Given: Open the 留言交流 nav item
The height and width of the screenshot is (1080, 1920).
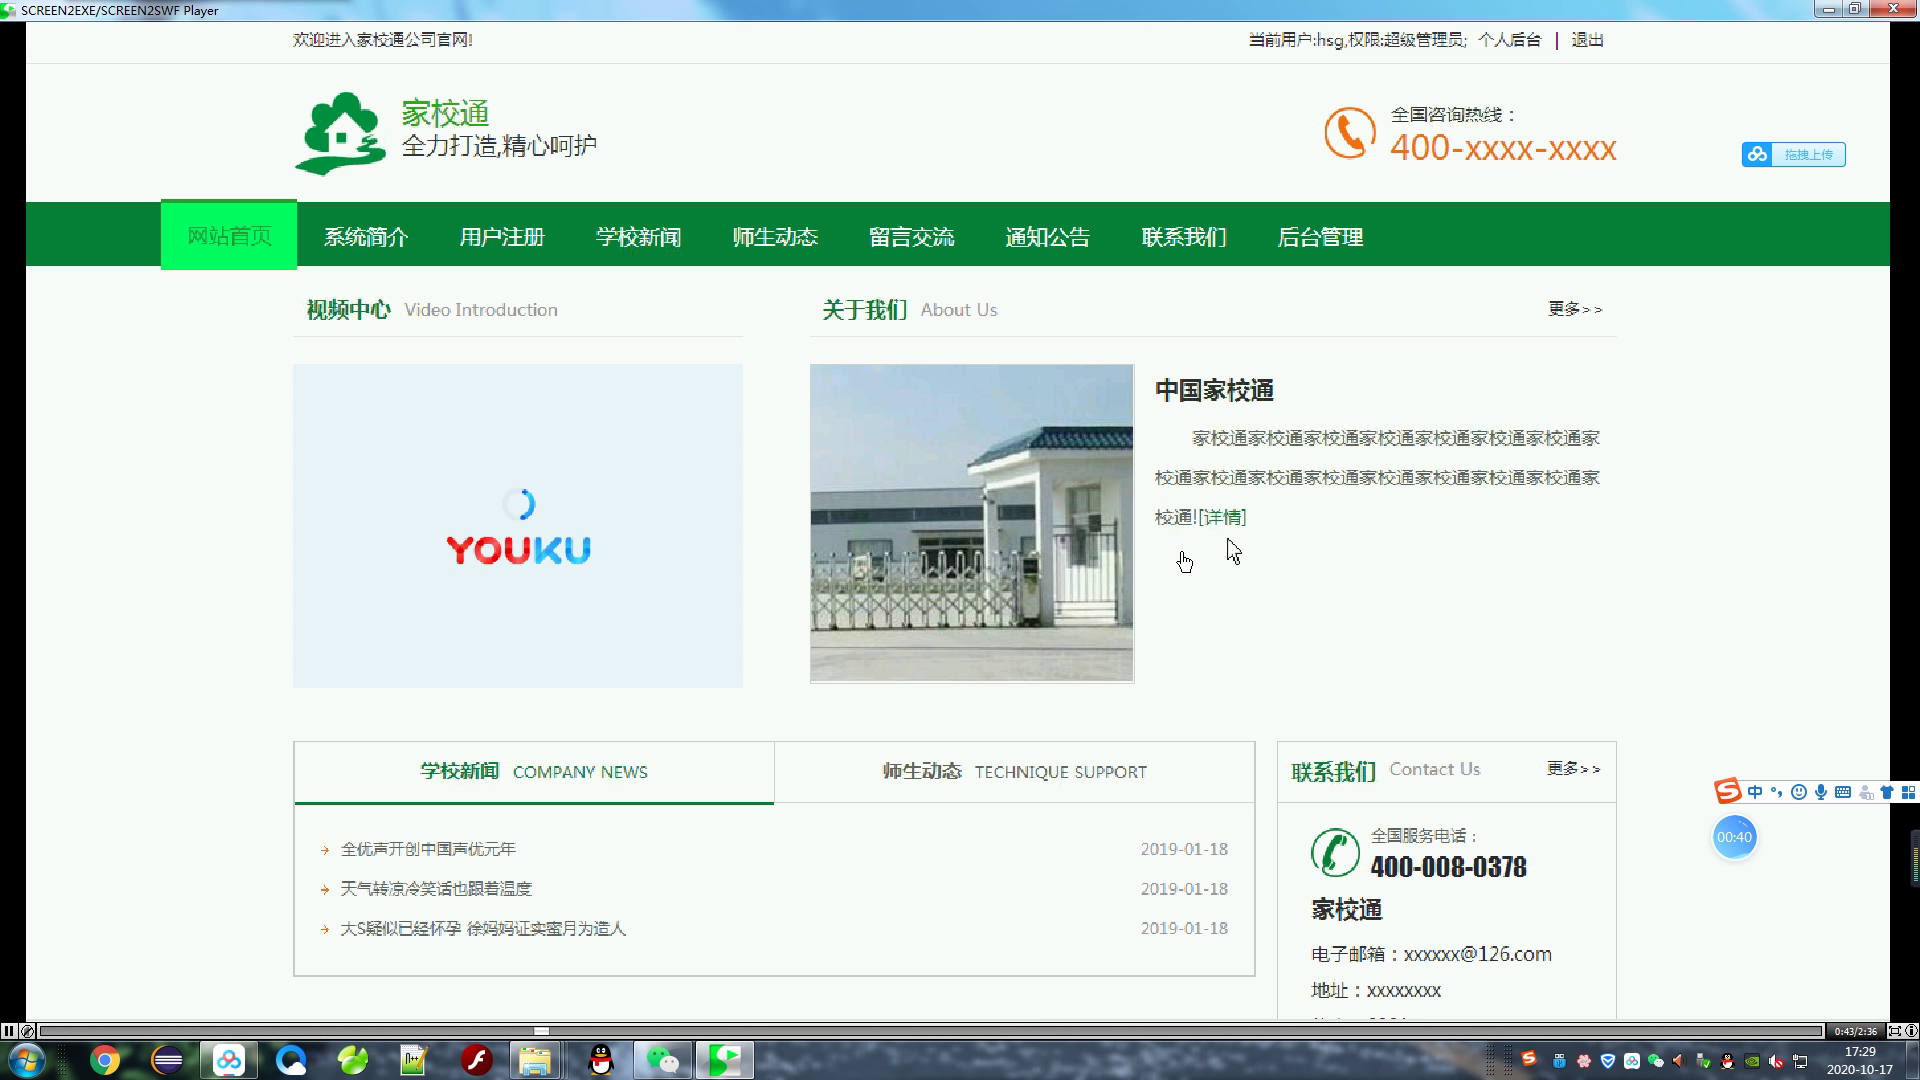Looking at the screenshot, I should tap(911, 237).
